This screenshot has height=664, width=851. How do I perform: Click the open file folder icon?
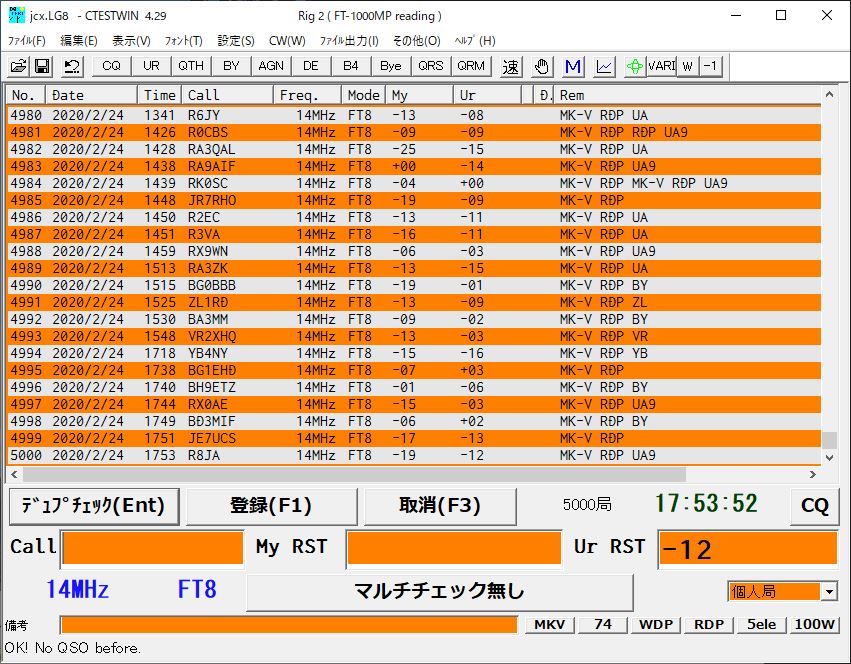click(18, 66)
